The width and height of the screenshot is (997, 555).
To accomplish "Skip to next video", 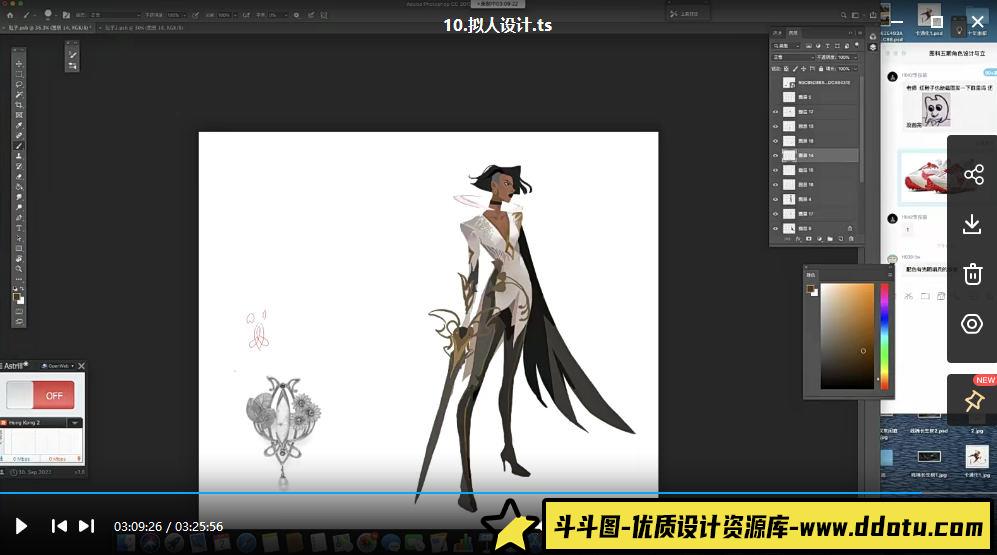I will pyautogui.click(x=86, y=526).
